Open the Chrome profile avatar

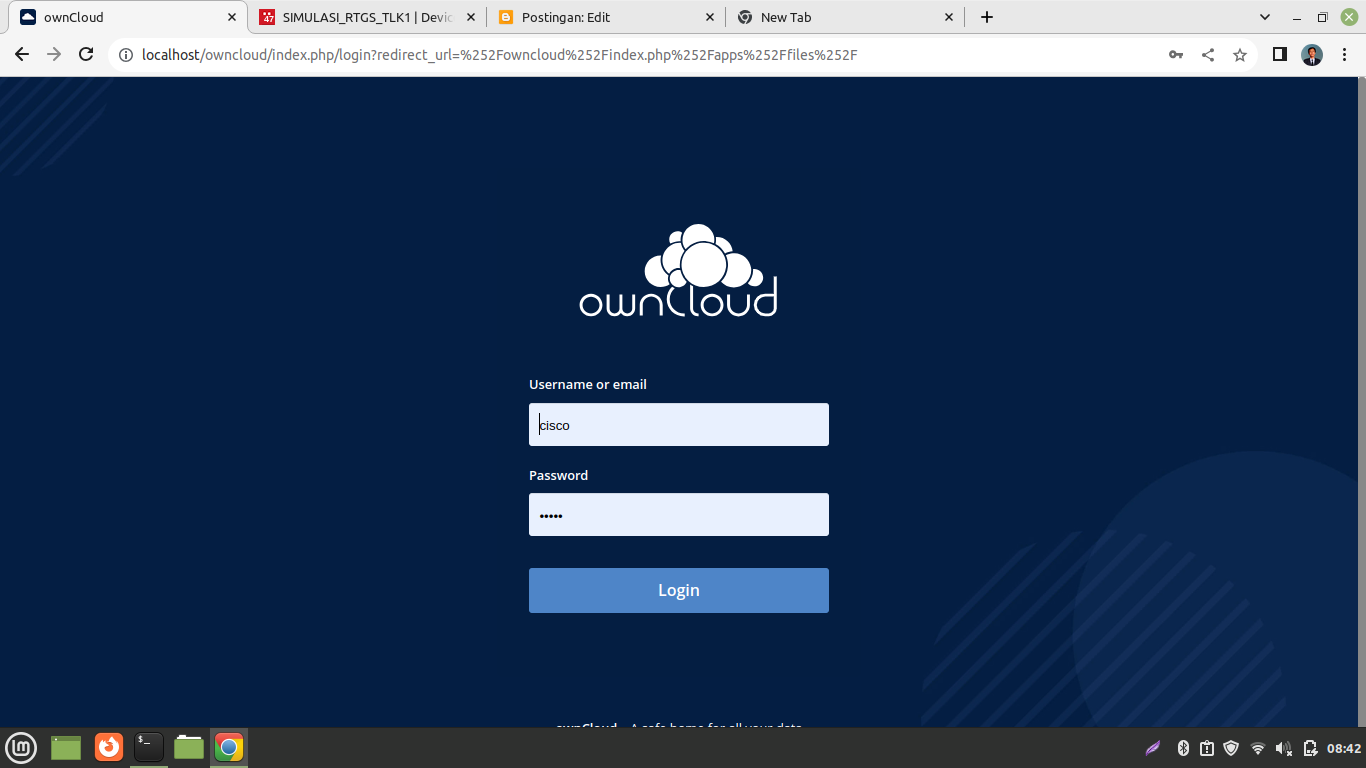(x=1312, y=55)
